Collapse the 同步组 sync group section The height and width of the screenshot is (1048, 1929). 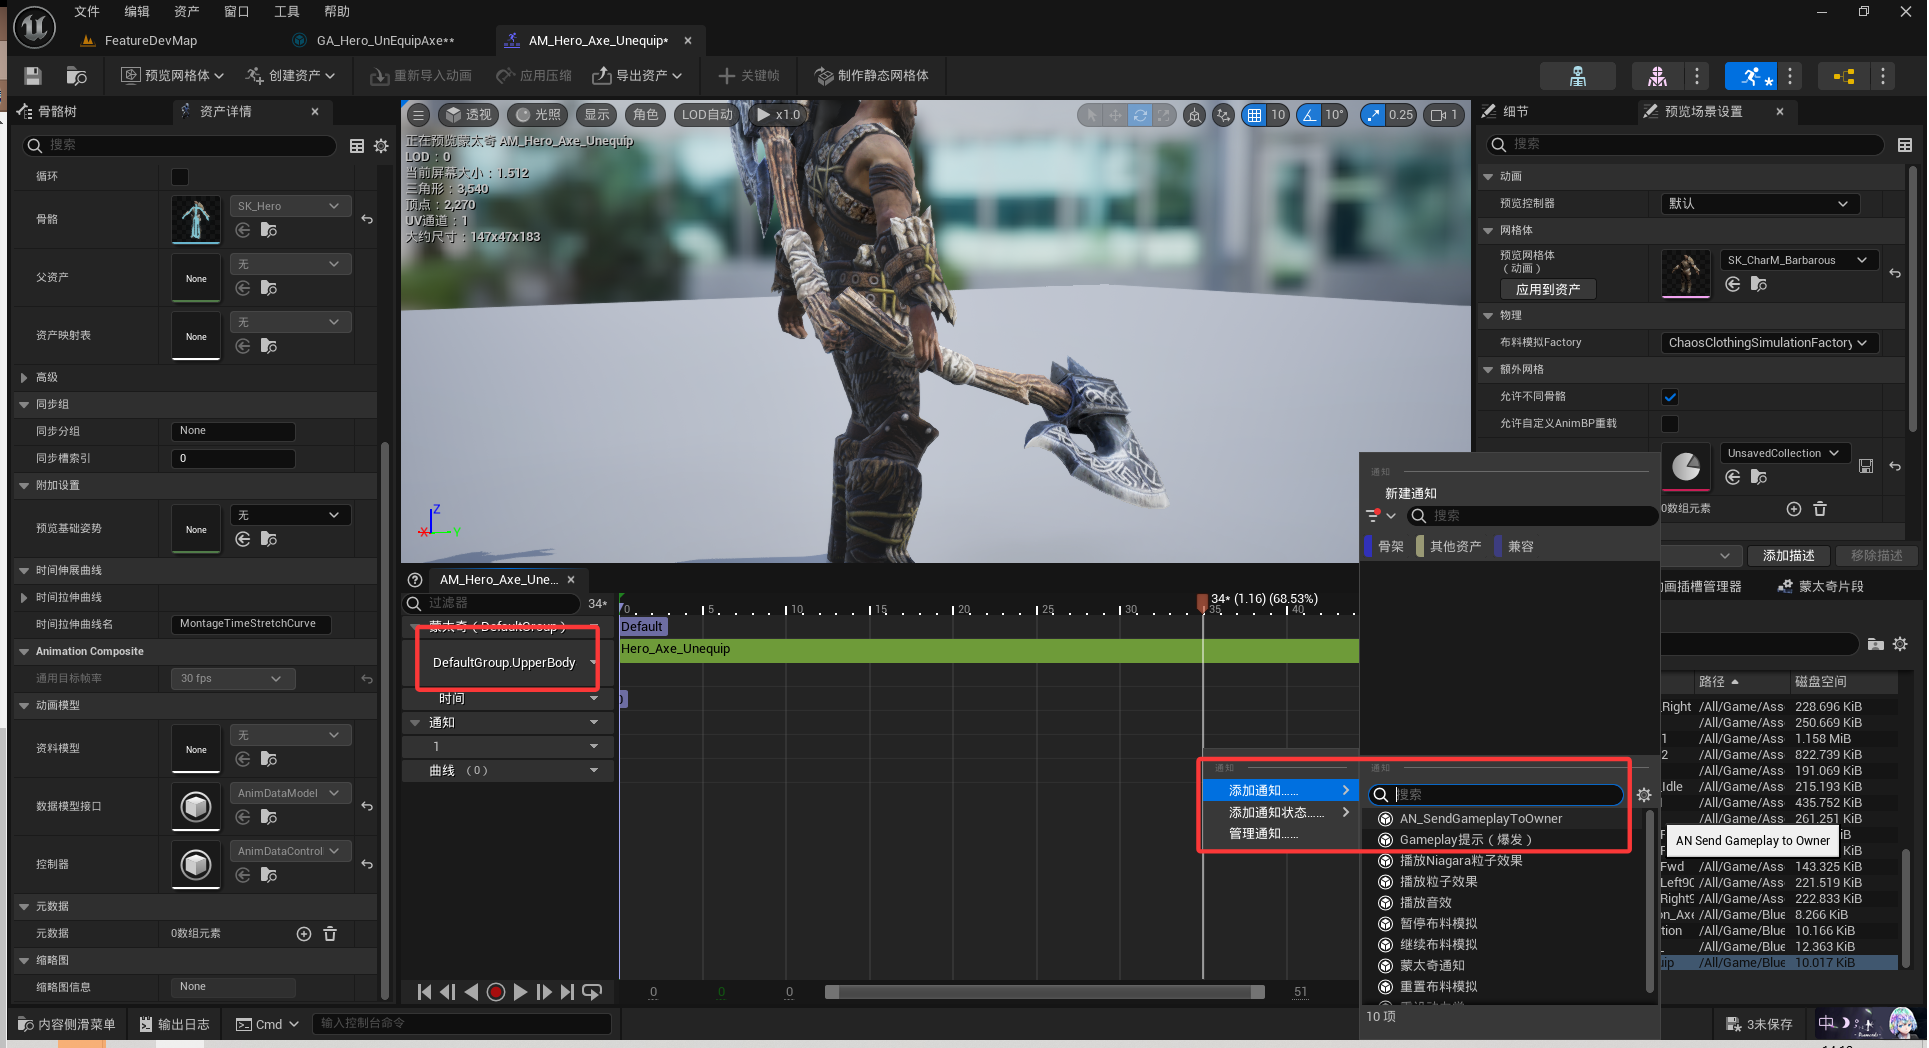pyautogui.click(x=24, y=405)
